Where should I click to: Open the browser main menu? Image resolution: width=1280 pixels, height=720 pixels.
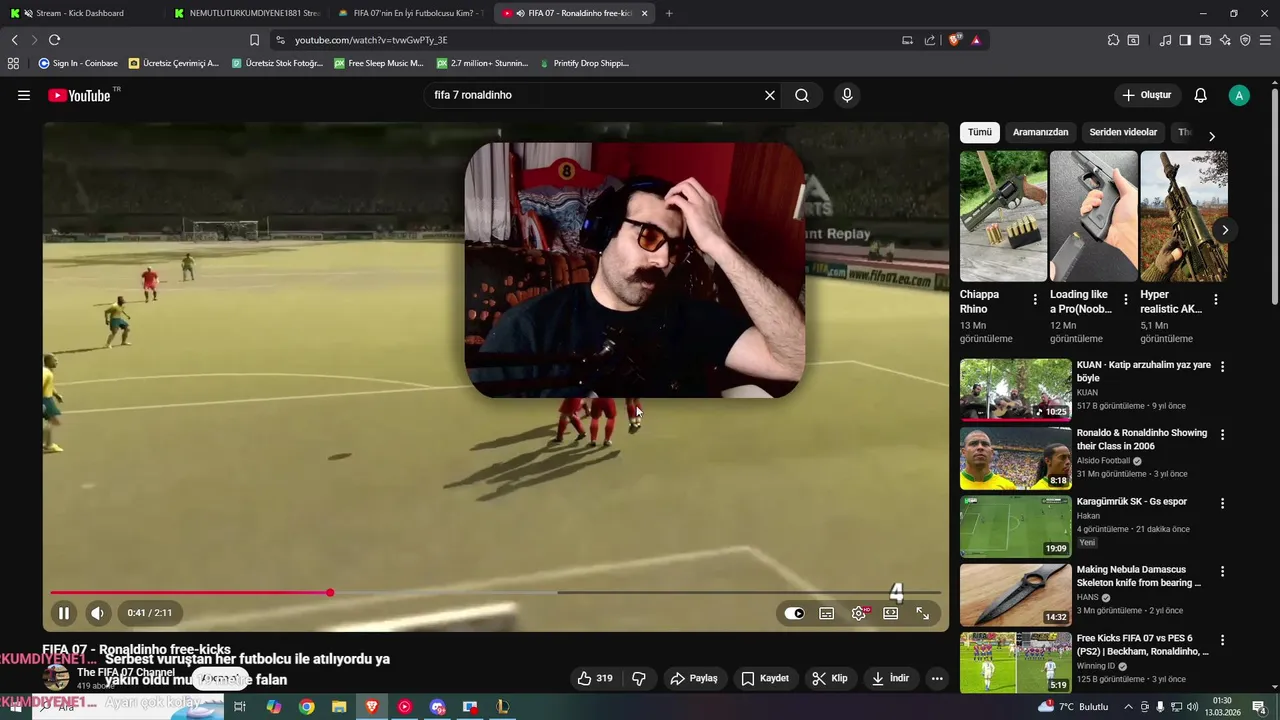pos(1266,40)
